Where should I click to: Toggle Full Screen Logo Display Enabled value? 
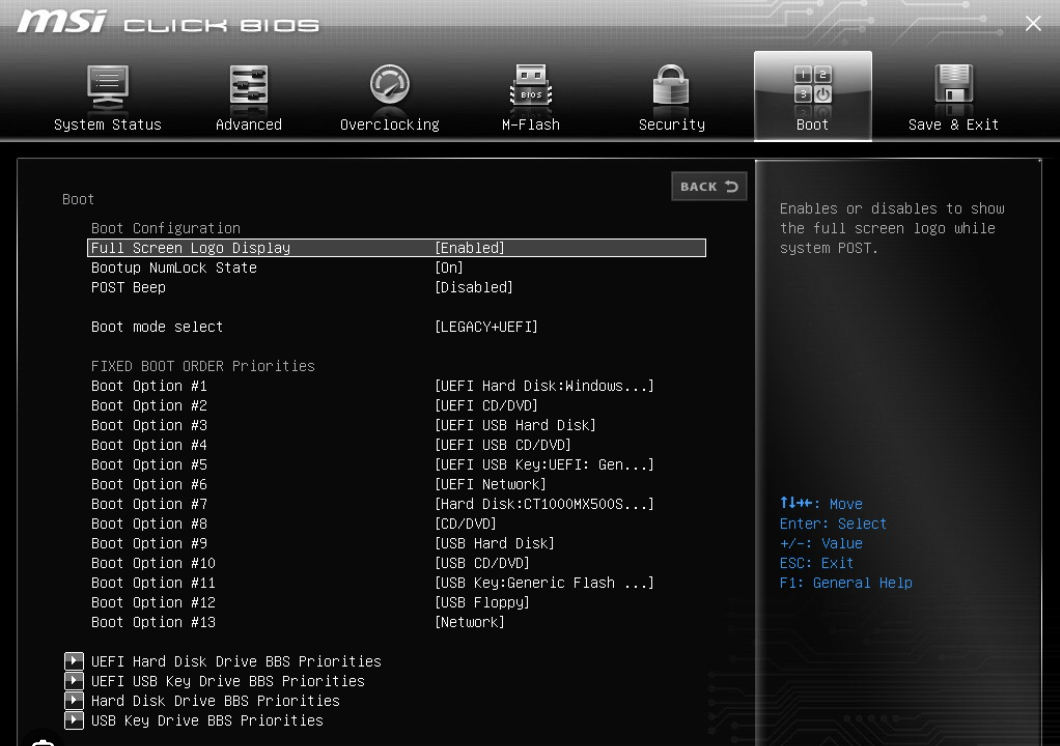pyautogui.click(x=470, y=248)
